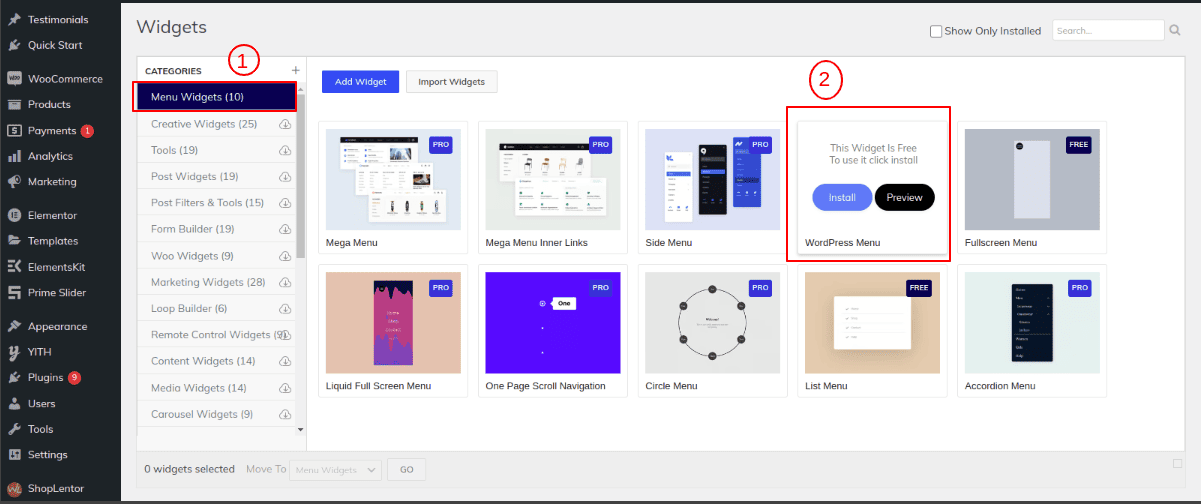Select the Side Menu widget thumbnail

713,179
